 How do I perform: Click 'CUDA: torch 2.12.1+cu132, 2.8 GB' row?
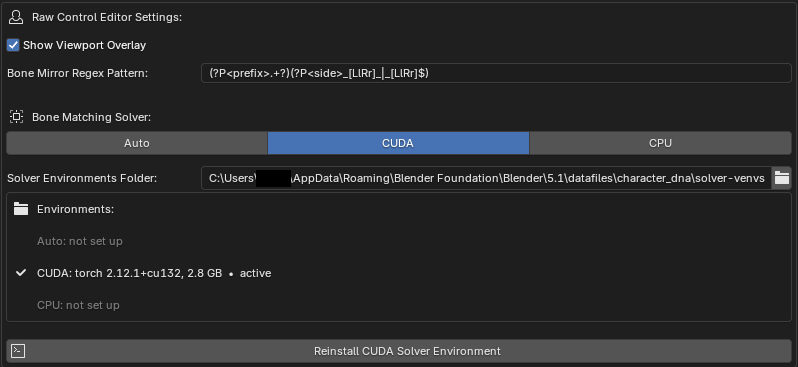point(154,273)
